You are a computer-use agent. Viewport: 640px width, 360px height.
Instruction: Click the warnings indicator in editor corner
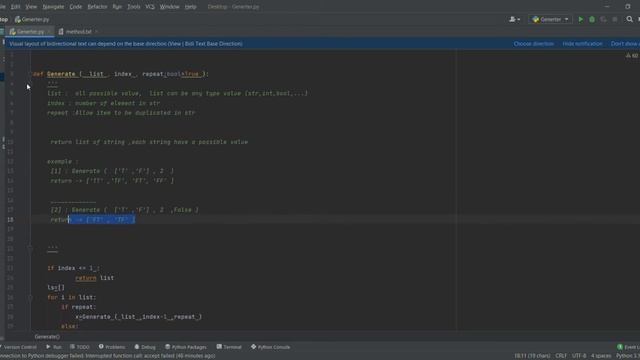pyautogui.click(x=632, y=55)
